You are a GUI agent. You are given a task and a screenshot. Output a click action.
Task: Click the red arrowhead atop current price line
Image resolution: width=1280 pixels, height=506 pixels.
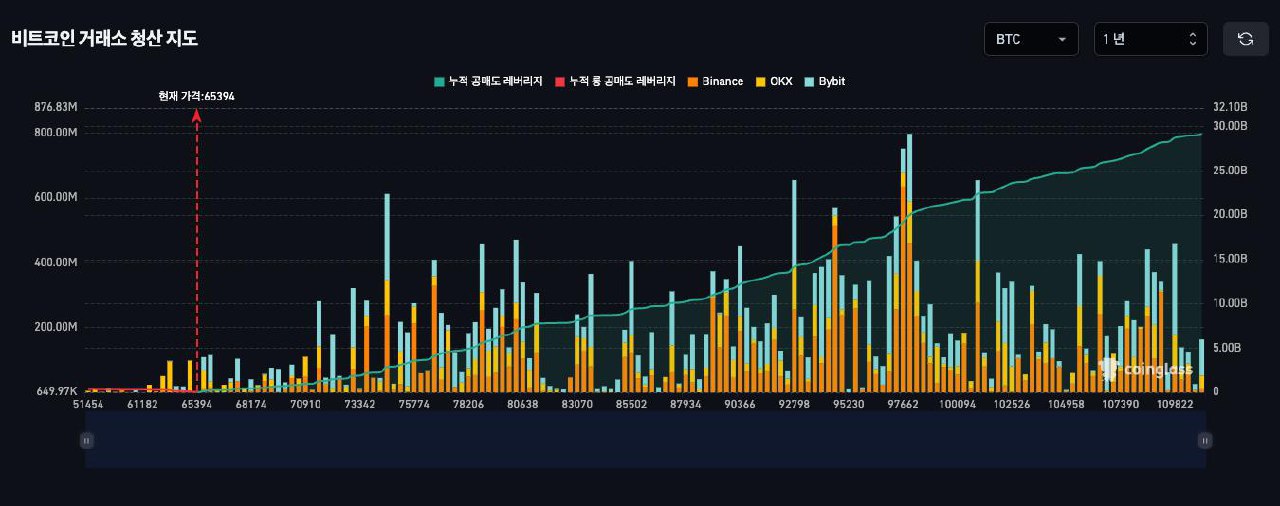pos(197,115)
